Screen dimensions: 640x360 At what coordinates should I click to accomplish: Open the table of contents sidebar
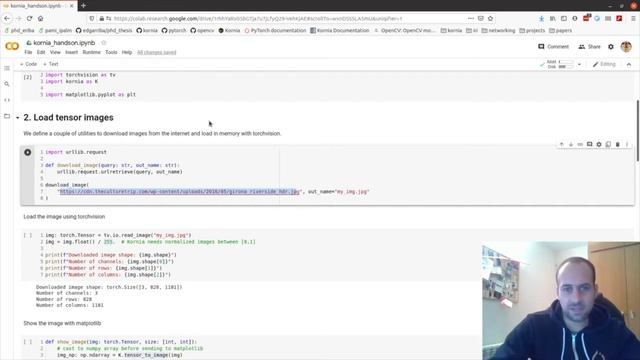click(x=7, y=68)
